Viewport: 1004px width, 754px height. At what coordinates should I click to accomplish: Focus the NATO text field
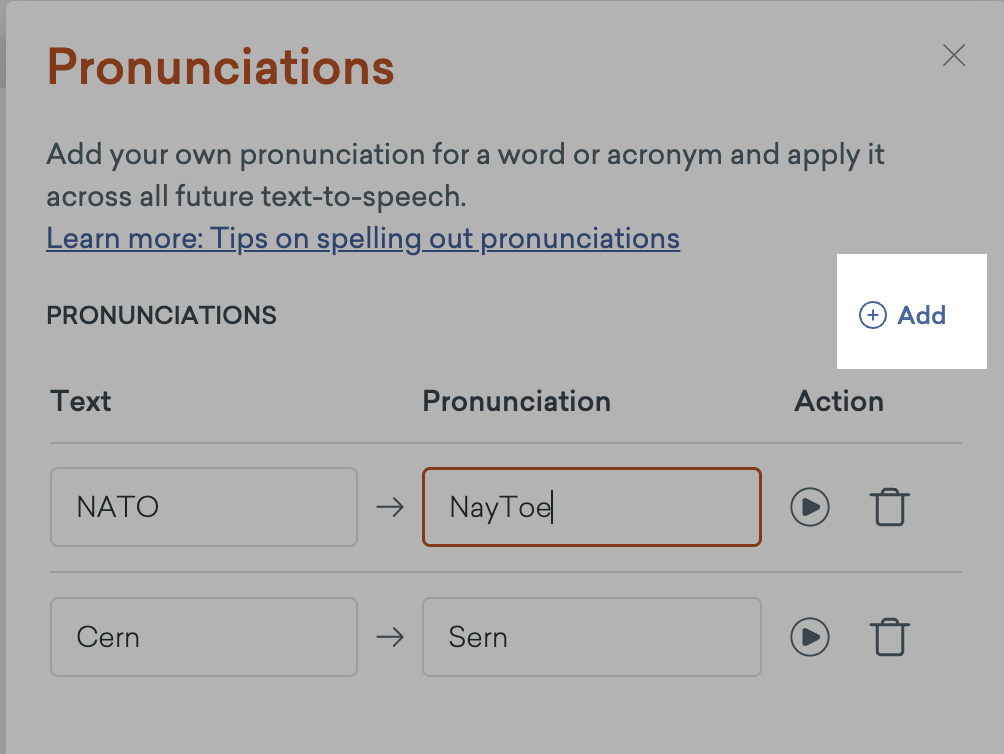204,507
